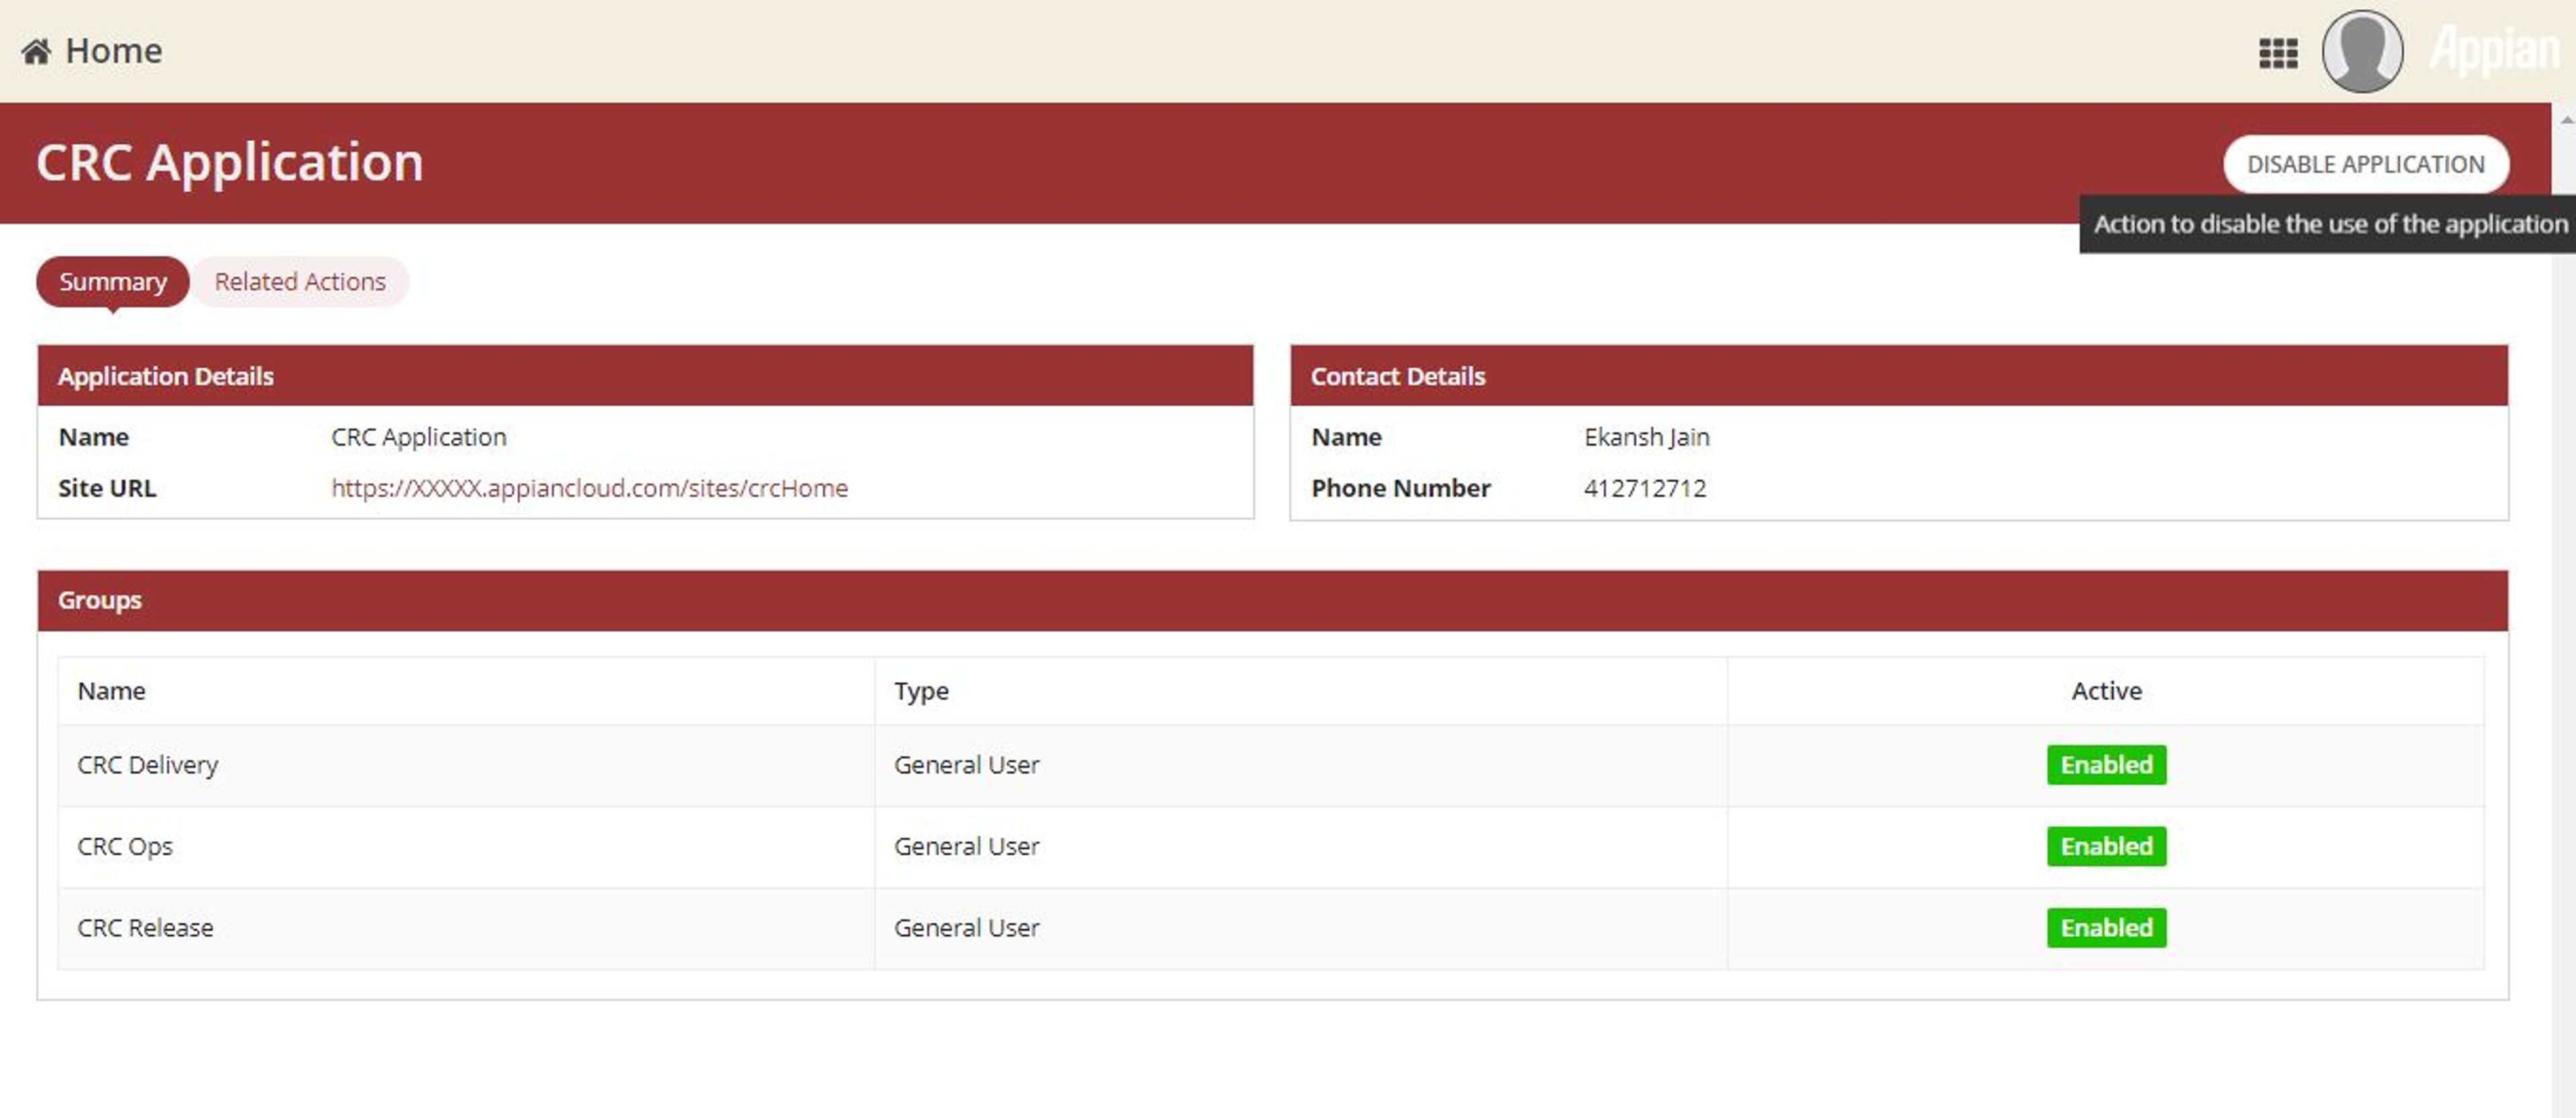Click the Active column header in Groups
The height and width of the screenshot is (1118, 2576).
pos(2106,691)
